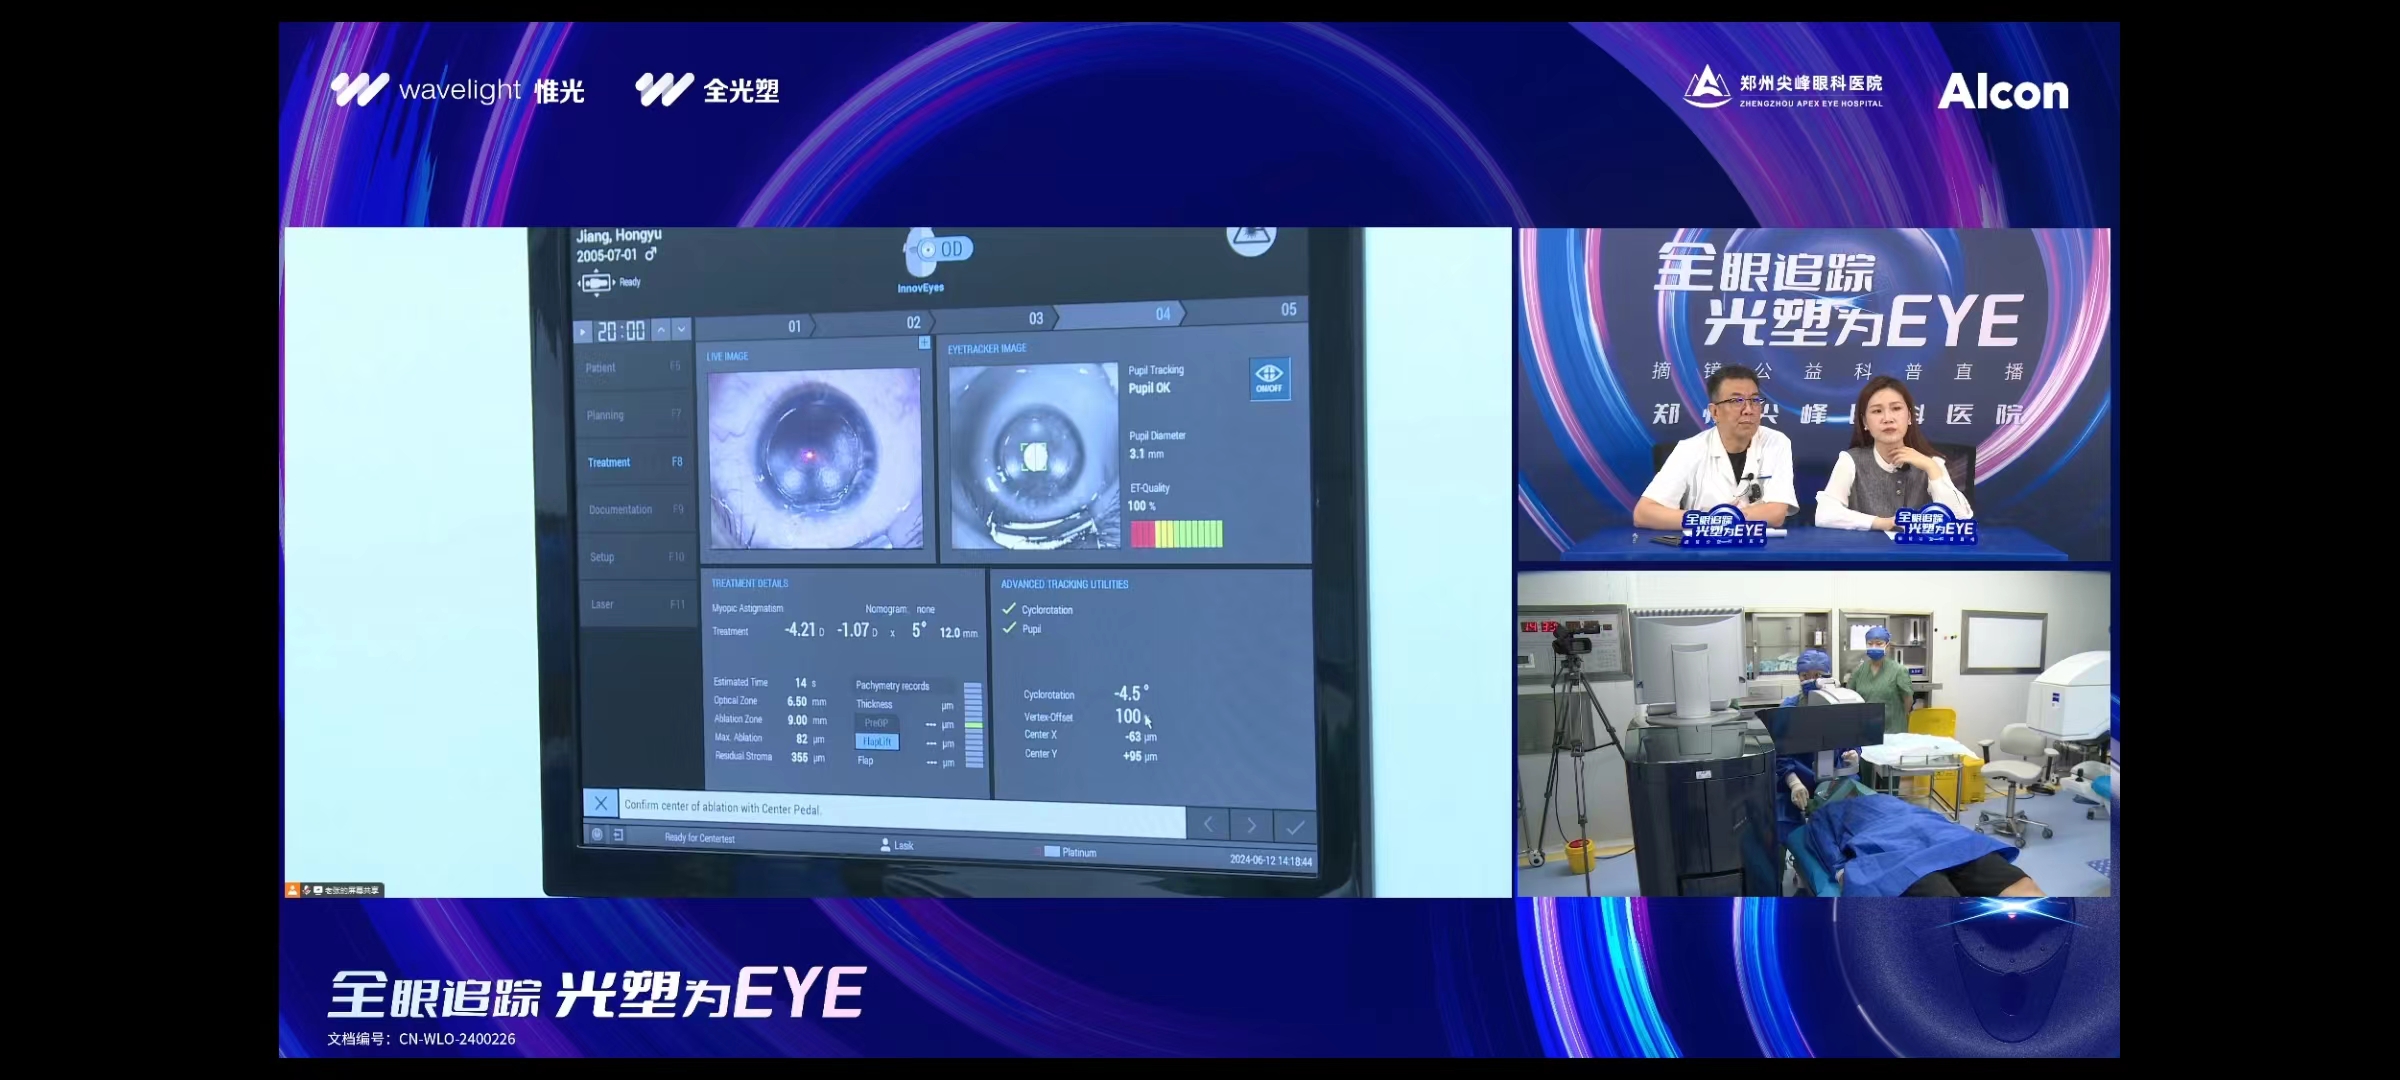Click the operating room camera panel
2400x1080 pixels.
1814,734
